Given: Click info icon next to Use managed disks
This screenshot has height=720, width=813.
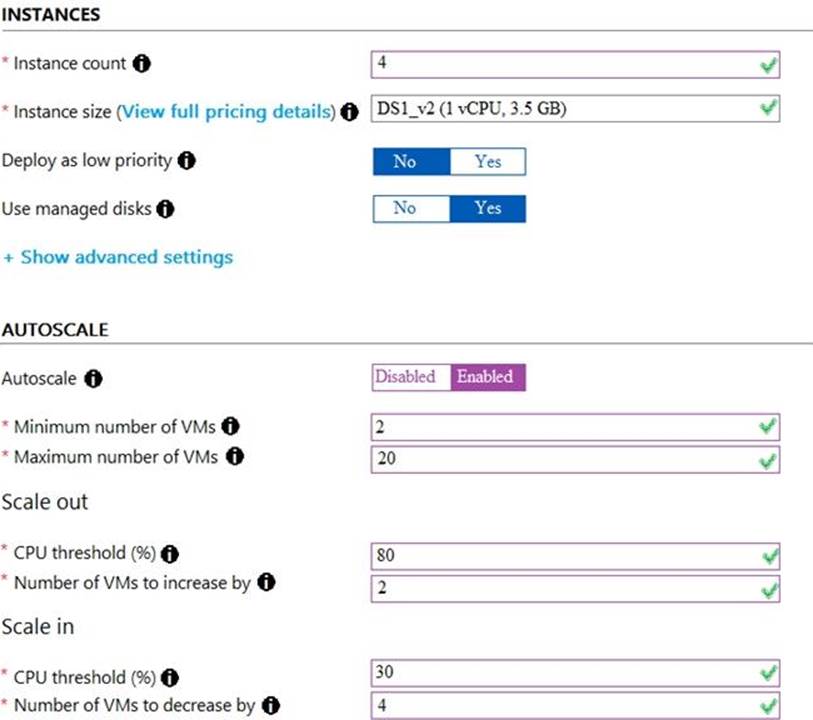Looking at the screenshot, I should point(166,209).
